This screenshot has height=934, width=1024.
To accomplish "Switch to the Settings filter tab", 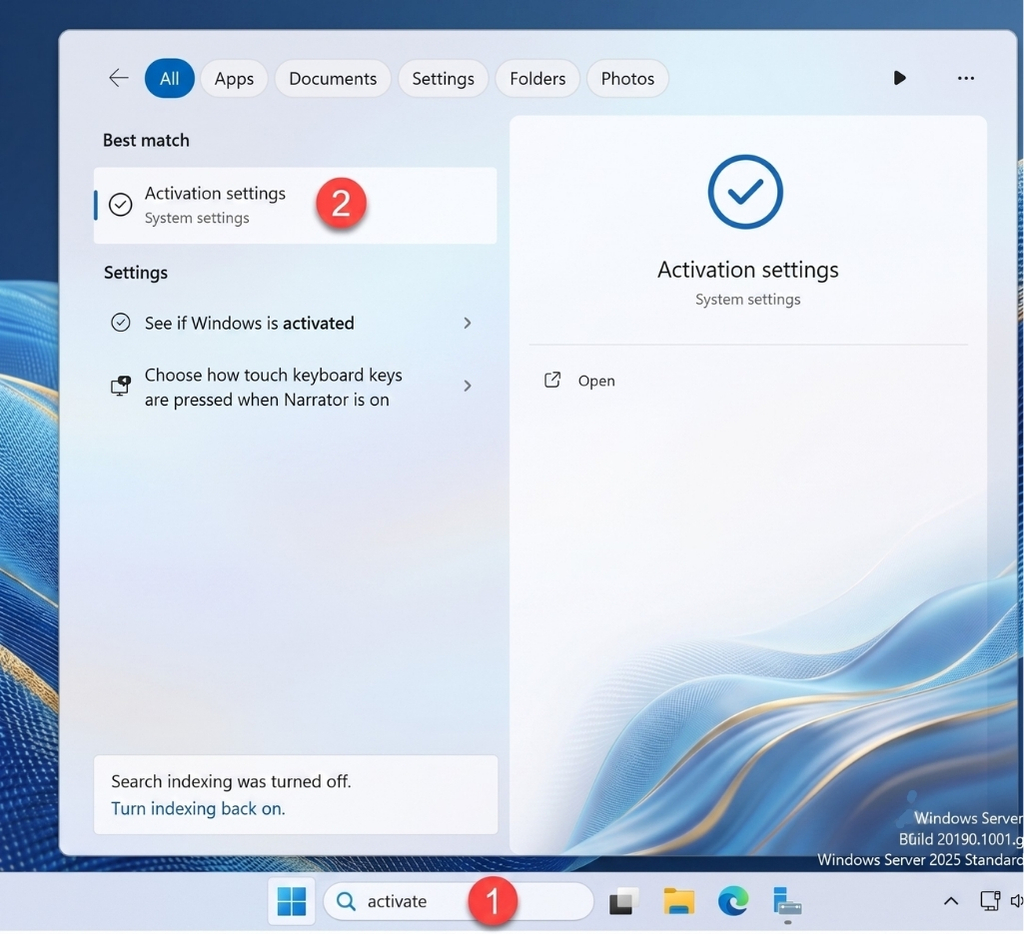I will tap(443, 78).
